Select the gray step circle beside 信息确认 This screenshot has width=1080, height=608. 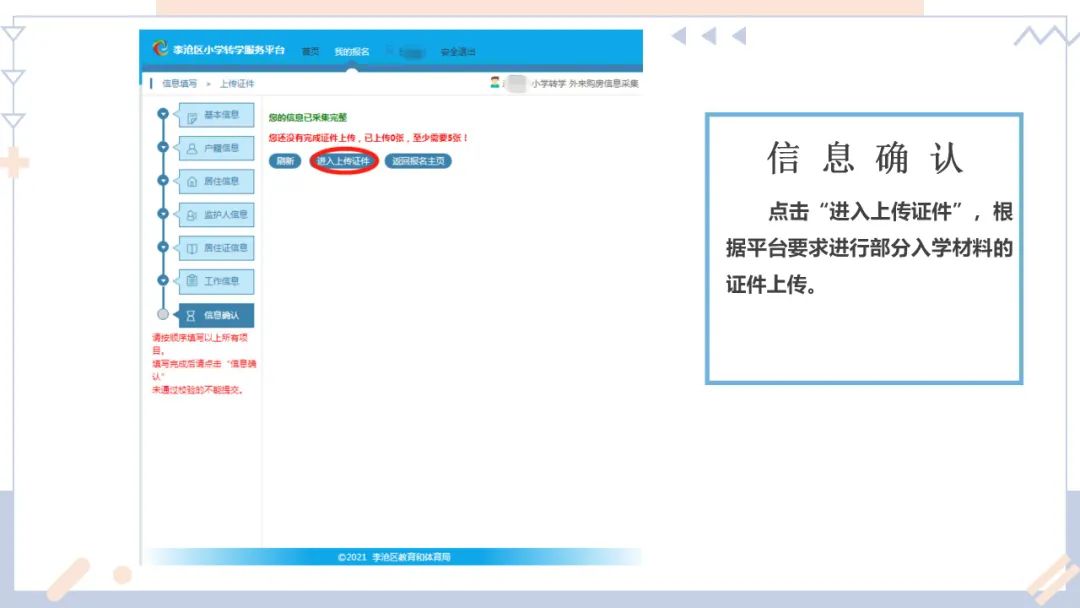[163, 314]
